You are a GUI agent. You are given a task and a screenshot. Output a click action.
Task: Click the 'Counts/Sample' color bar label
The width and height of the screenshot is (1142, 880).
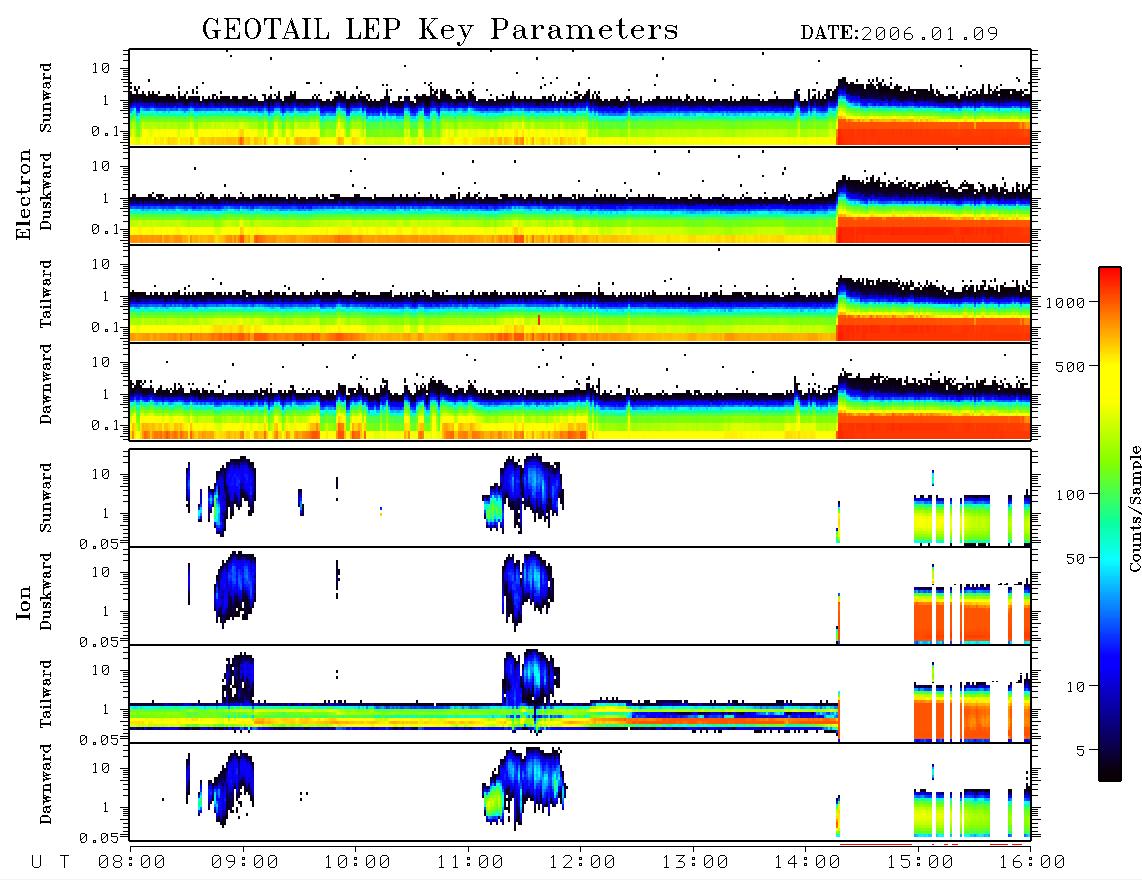(1134, 508)
